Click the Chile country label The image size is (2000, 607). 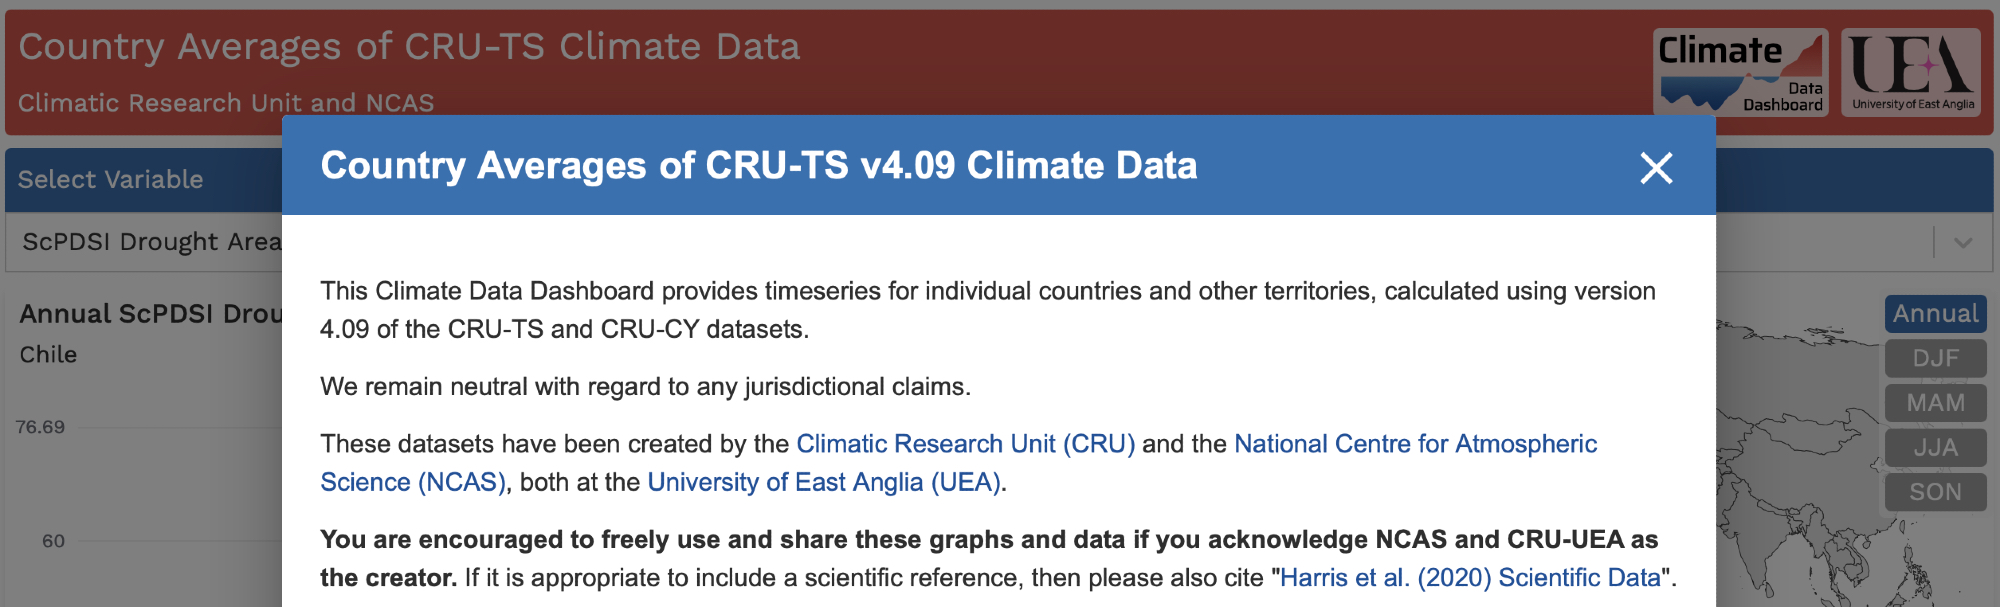(48, 355)
